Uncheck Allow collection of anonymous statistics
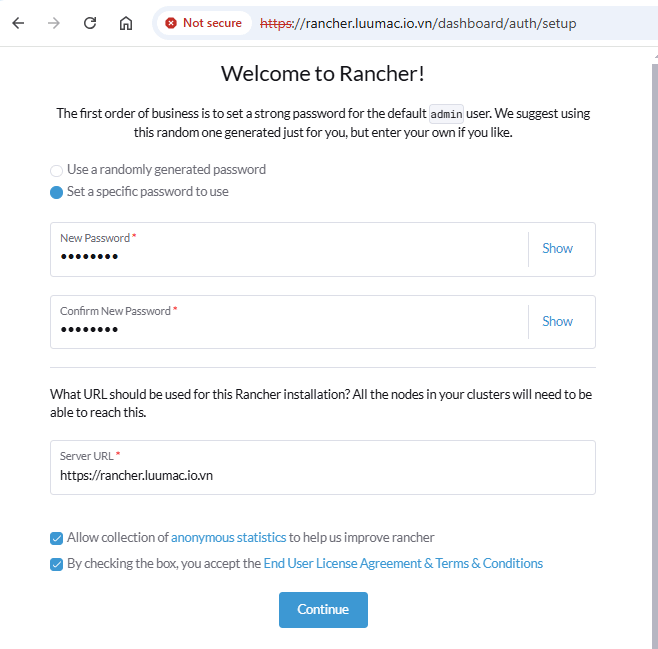Viewport: 658px width, 649px height. coord(56,538)
